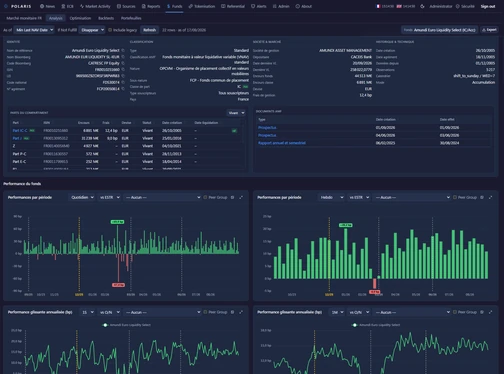504x374 pixels.
Task: Click the theme toggle icon beside Administrator
Action: 422,6
